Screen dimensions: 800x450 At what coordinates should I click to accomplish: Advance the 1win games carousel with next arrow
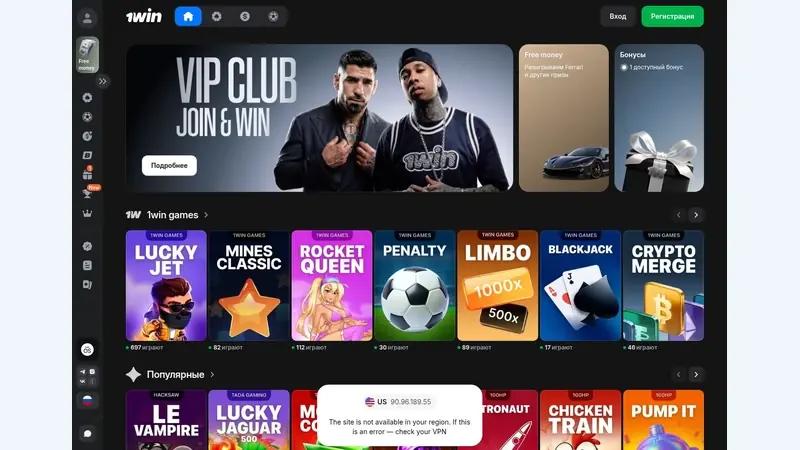point(696,215)
